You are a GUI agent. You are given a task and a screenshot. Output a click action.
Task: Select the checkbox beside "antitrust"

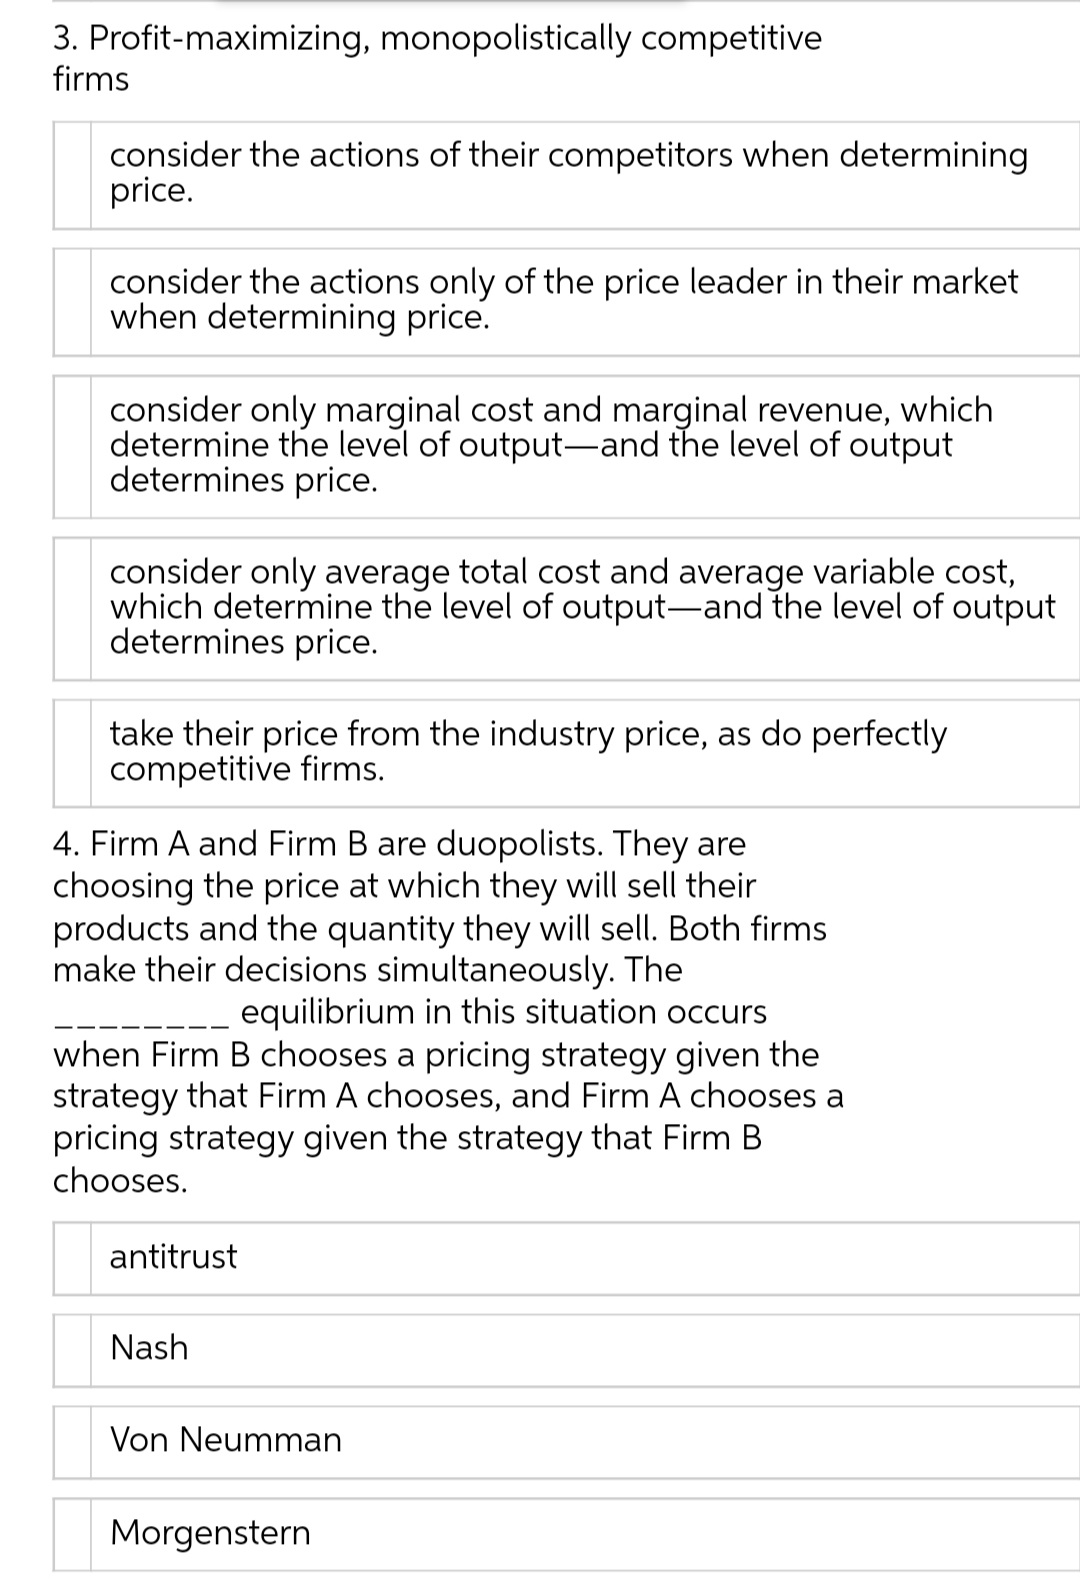tap(70, 1257)
